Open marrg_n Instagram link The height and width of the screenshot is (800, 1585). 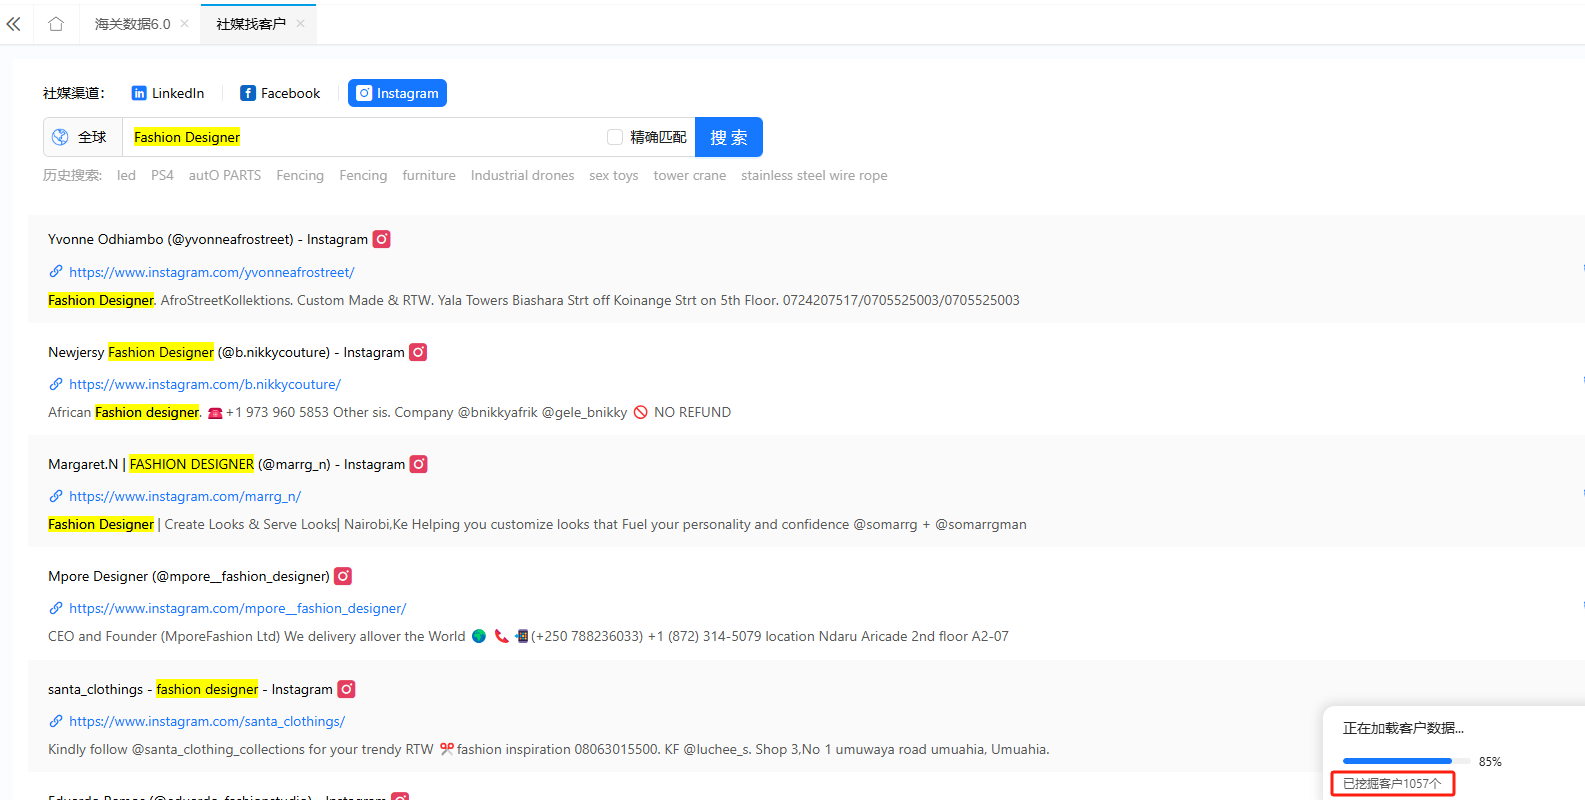pos(185,496)
